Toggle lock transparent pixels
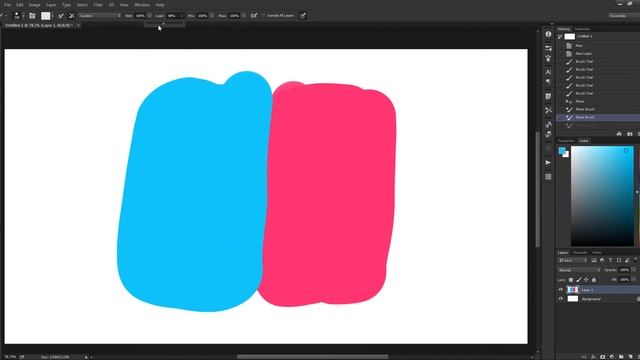Screen dimensions: 640x360 pyautogui.click(x=571, y=280)
